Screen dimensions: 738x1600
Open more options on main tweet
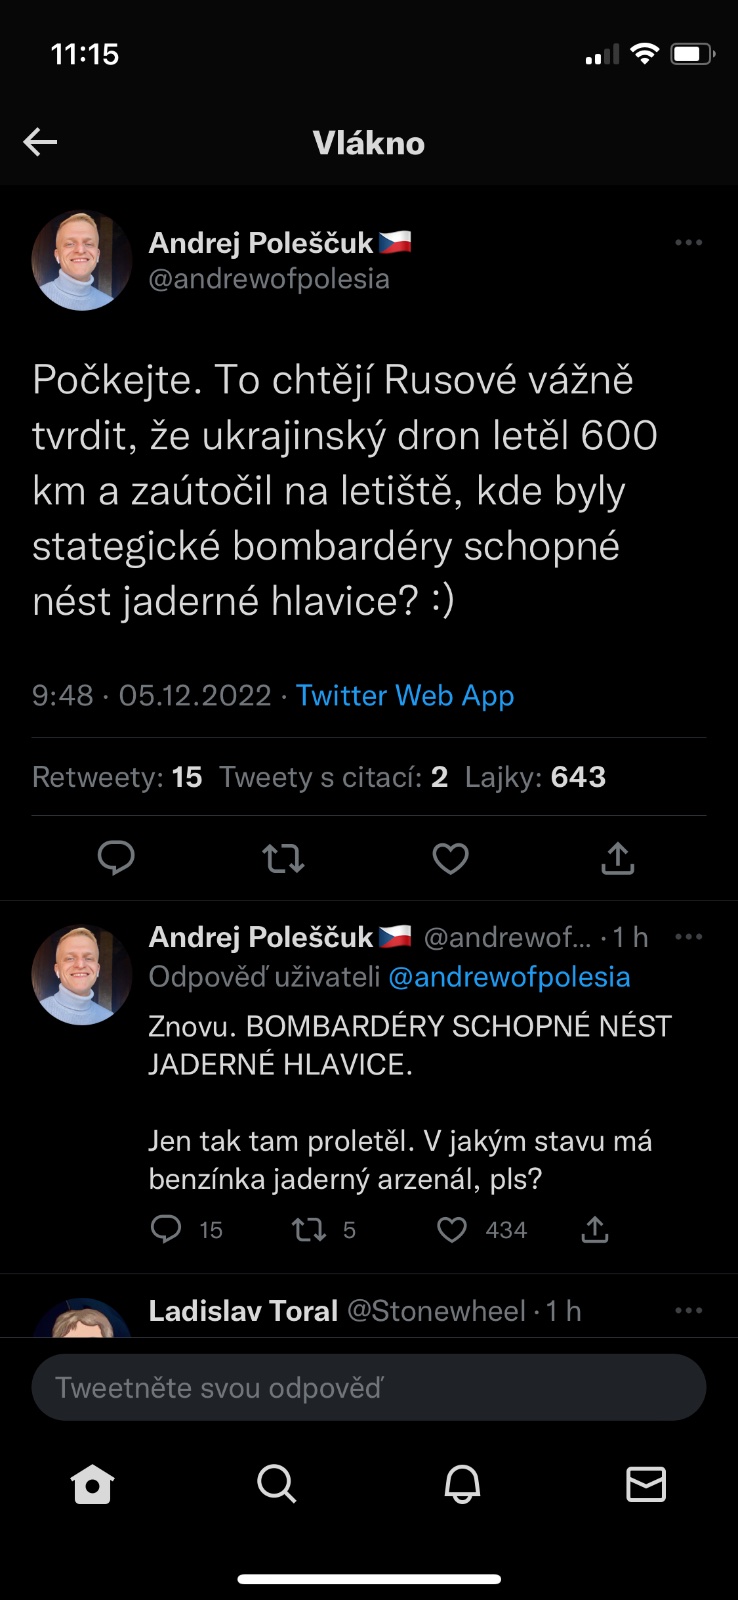[688, 243]
